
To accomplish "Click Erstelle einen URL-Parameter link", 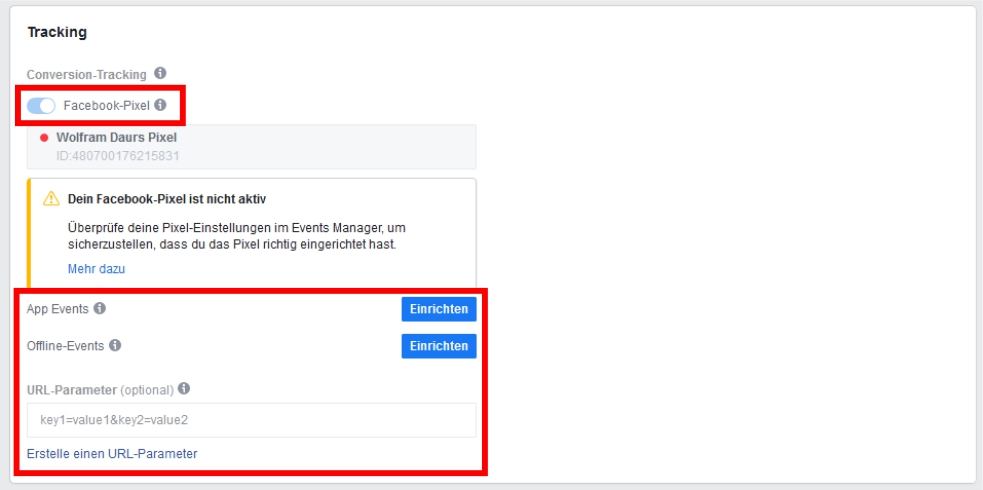I will tap(112, 454).
